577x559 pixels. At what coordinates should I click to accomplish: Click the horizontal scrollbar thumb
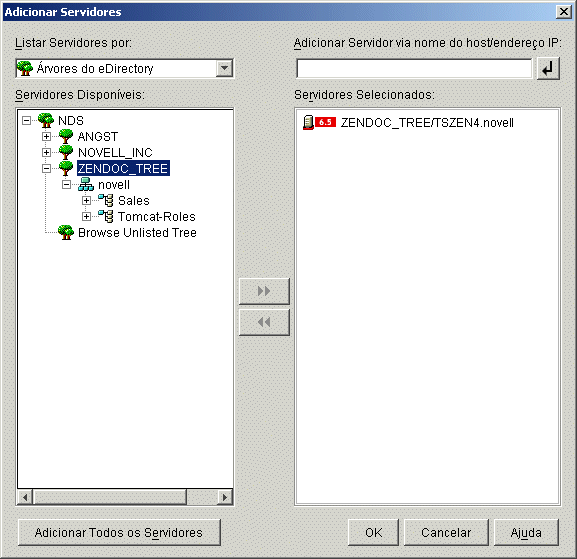pos(110,498)
